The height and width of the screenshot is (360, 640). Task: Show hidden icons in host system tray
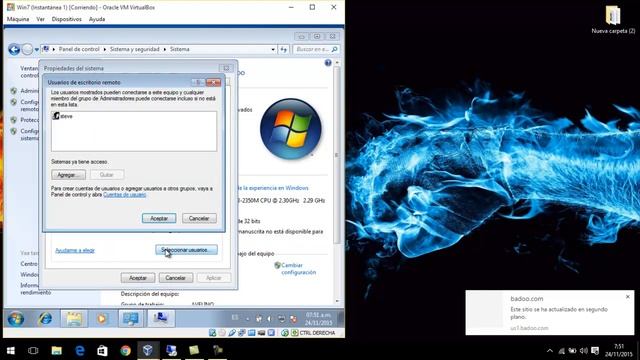coord(550,351)
